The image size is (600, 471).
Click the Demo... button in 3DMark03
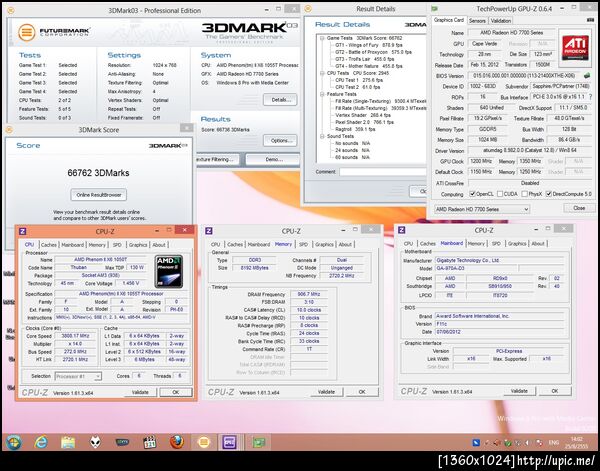273,159
